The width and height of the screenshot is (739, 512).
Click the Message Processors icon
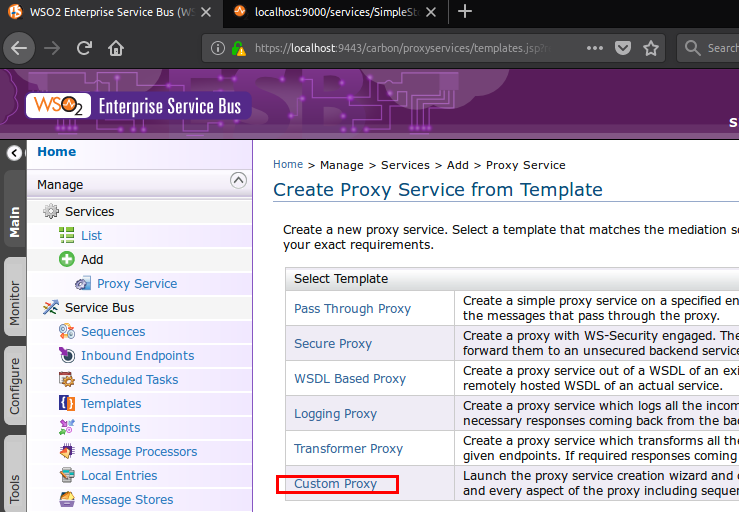[67, 452]
